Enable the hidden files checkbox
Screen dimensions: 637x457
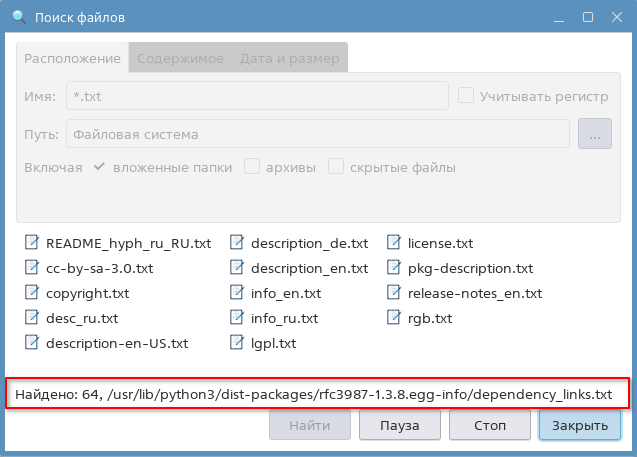tap(337, 167)
